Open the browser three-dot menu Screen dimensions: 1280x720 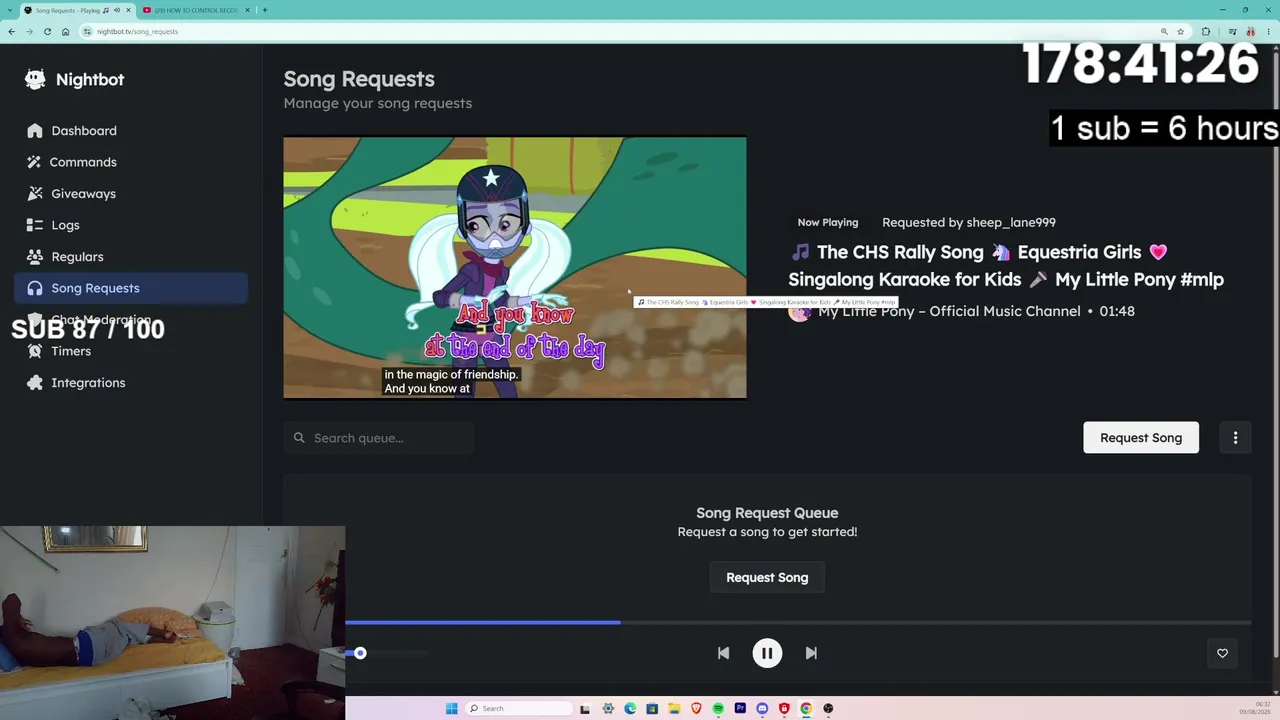[1269, 31]
